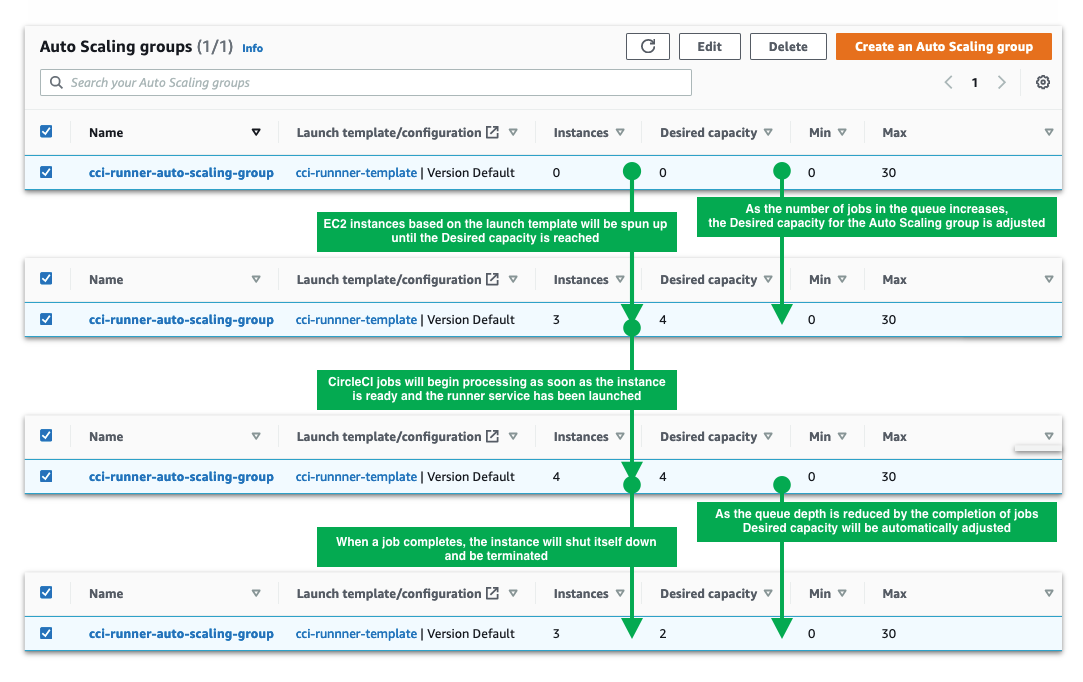Click the magnifier icon in the search bar
The height and width of the screenshot is (682, 1083).
pyautogui.click(x=56, y=82)
